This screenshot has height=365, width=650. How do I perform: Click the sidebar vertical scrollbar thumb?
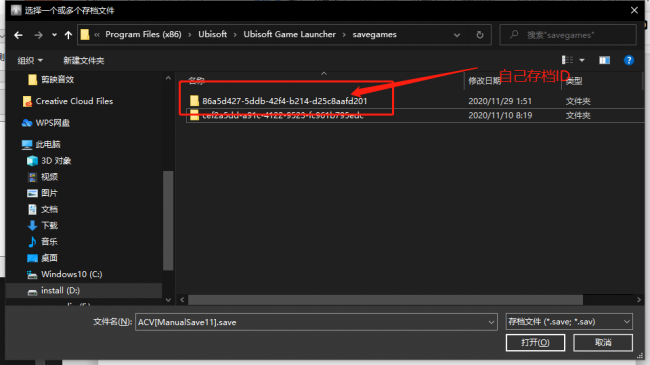point(168,221)
